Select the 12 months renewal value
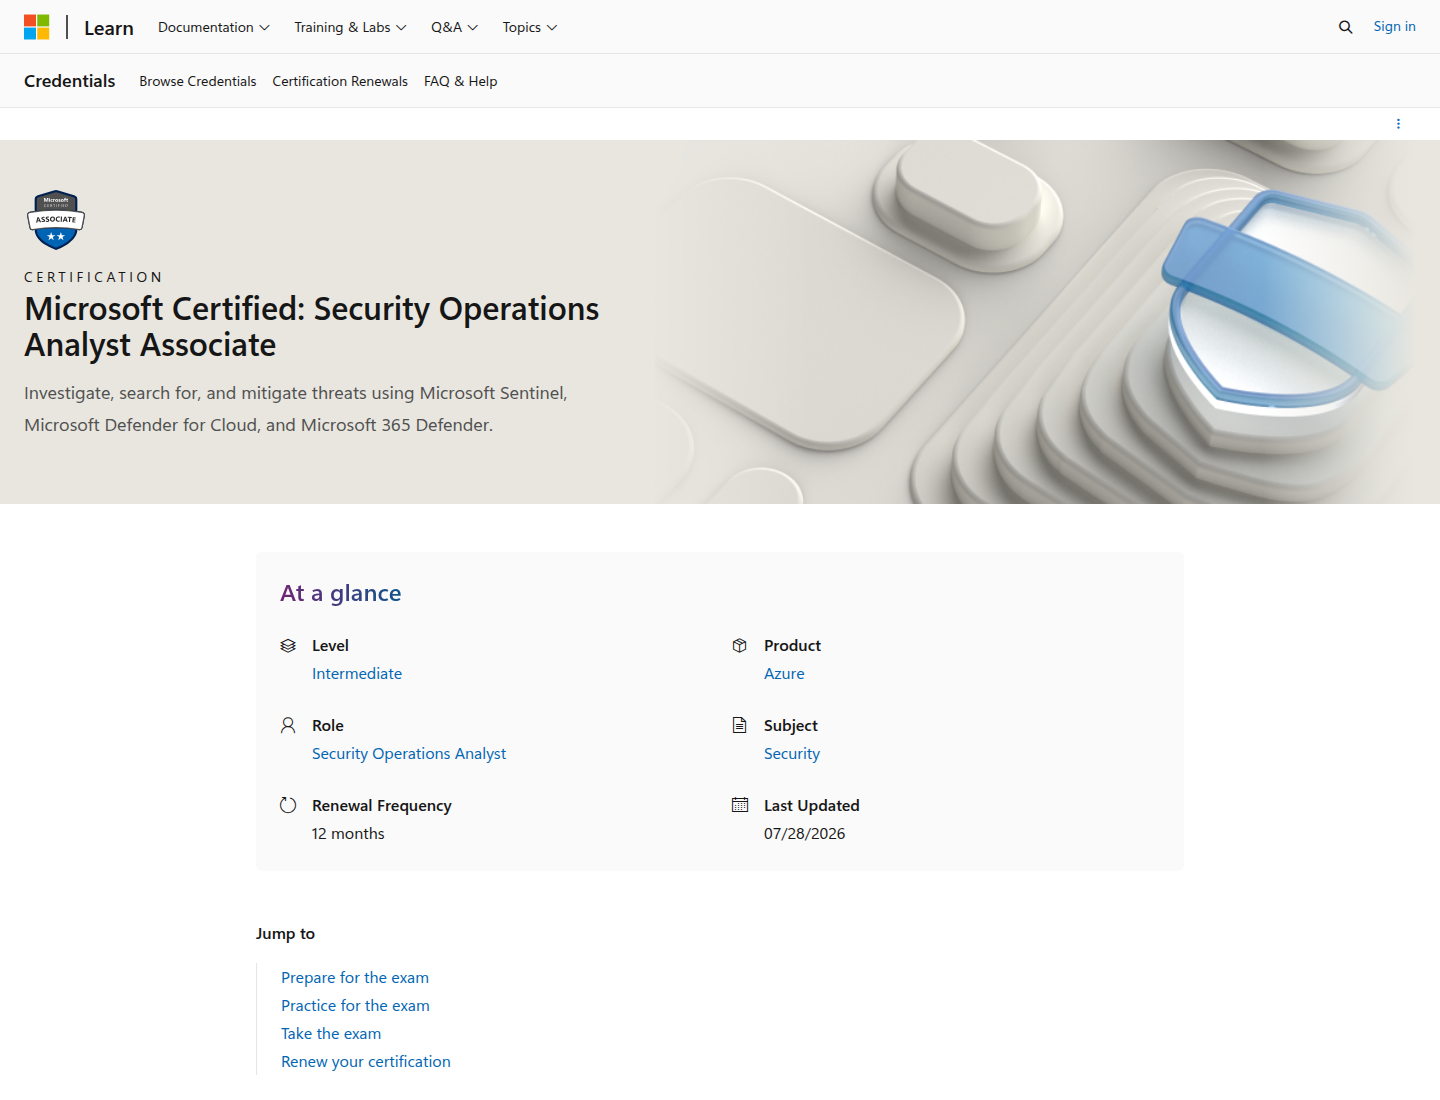The height and width of the screenshot is (1100, 1440). point(348,834)
